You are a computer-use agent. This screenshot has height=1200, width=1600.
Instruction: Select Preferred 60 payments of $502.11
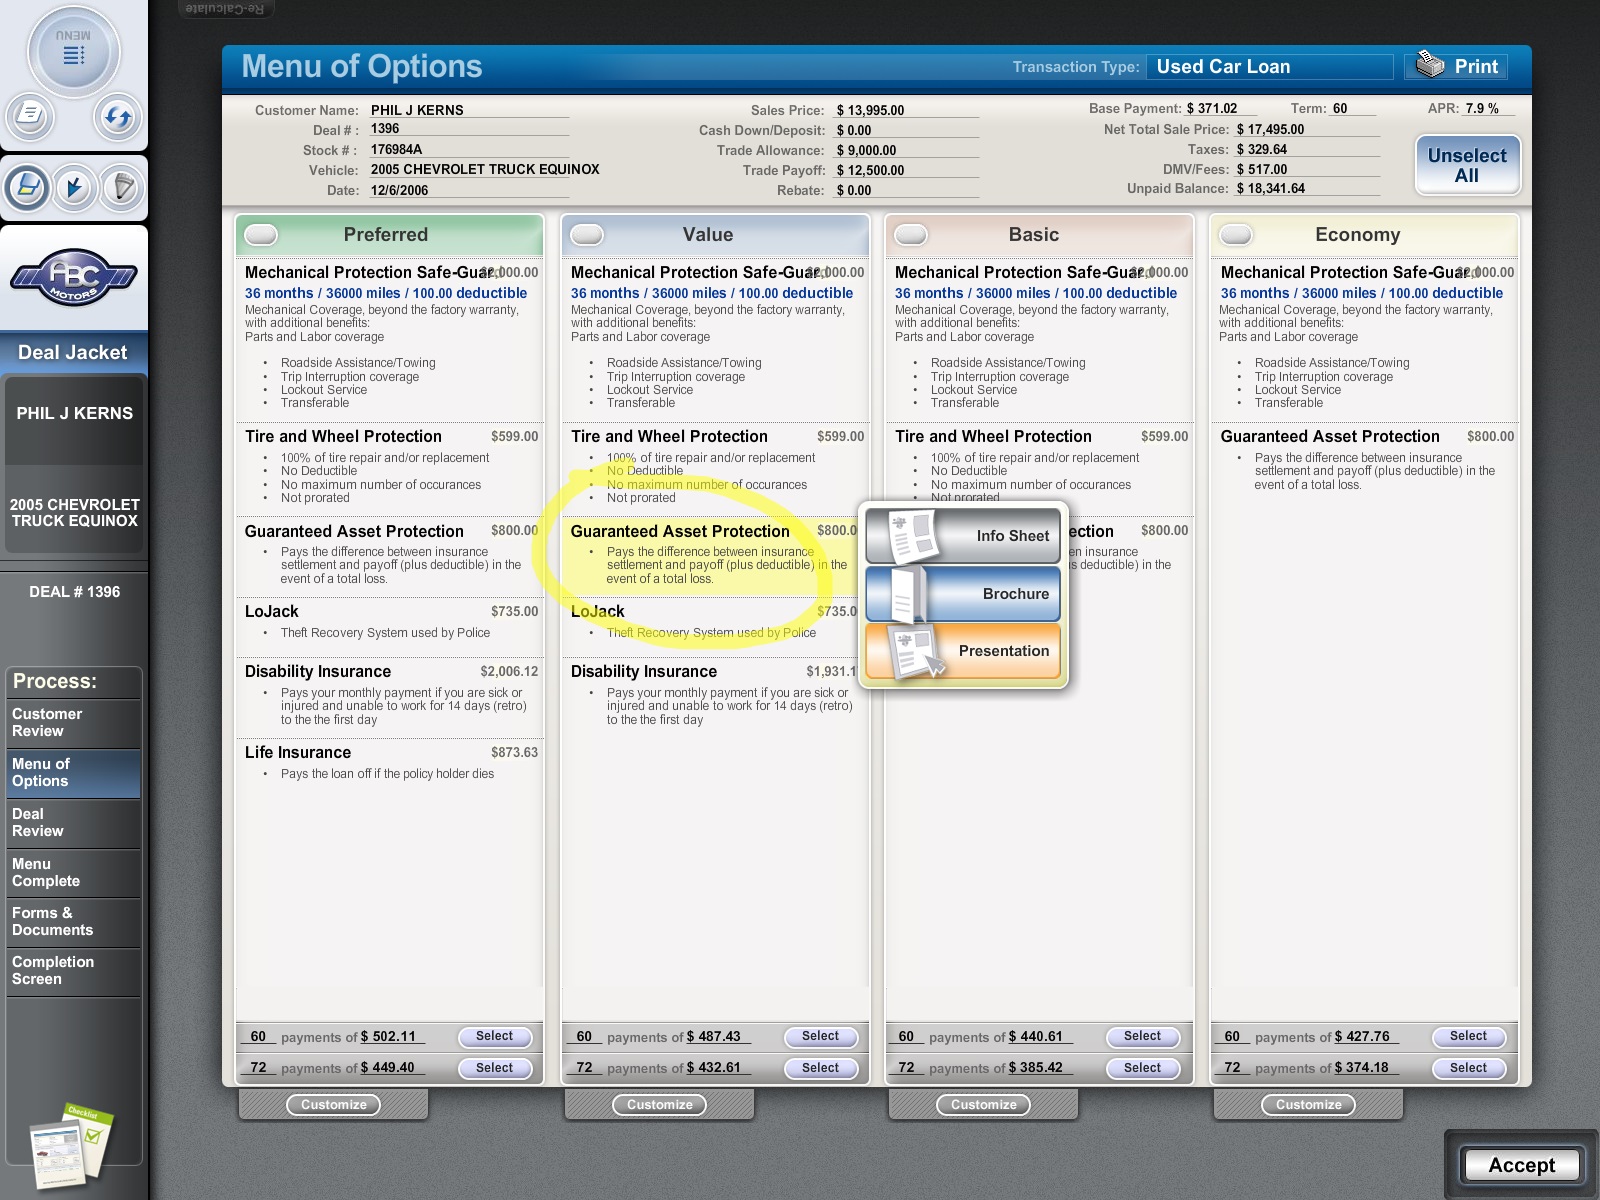pyautogui.click(x=495, y=1037)
